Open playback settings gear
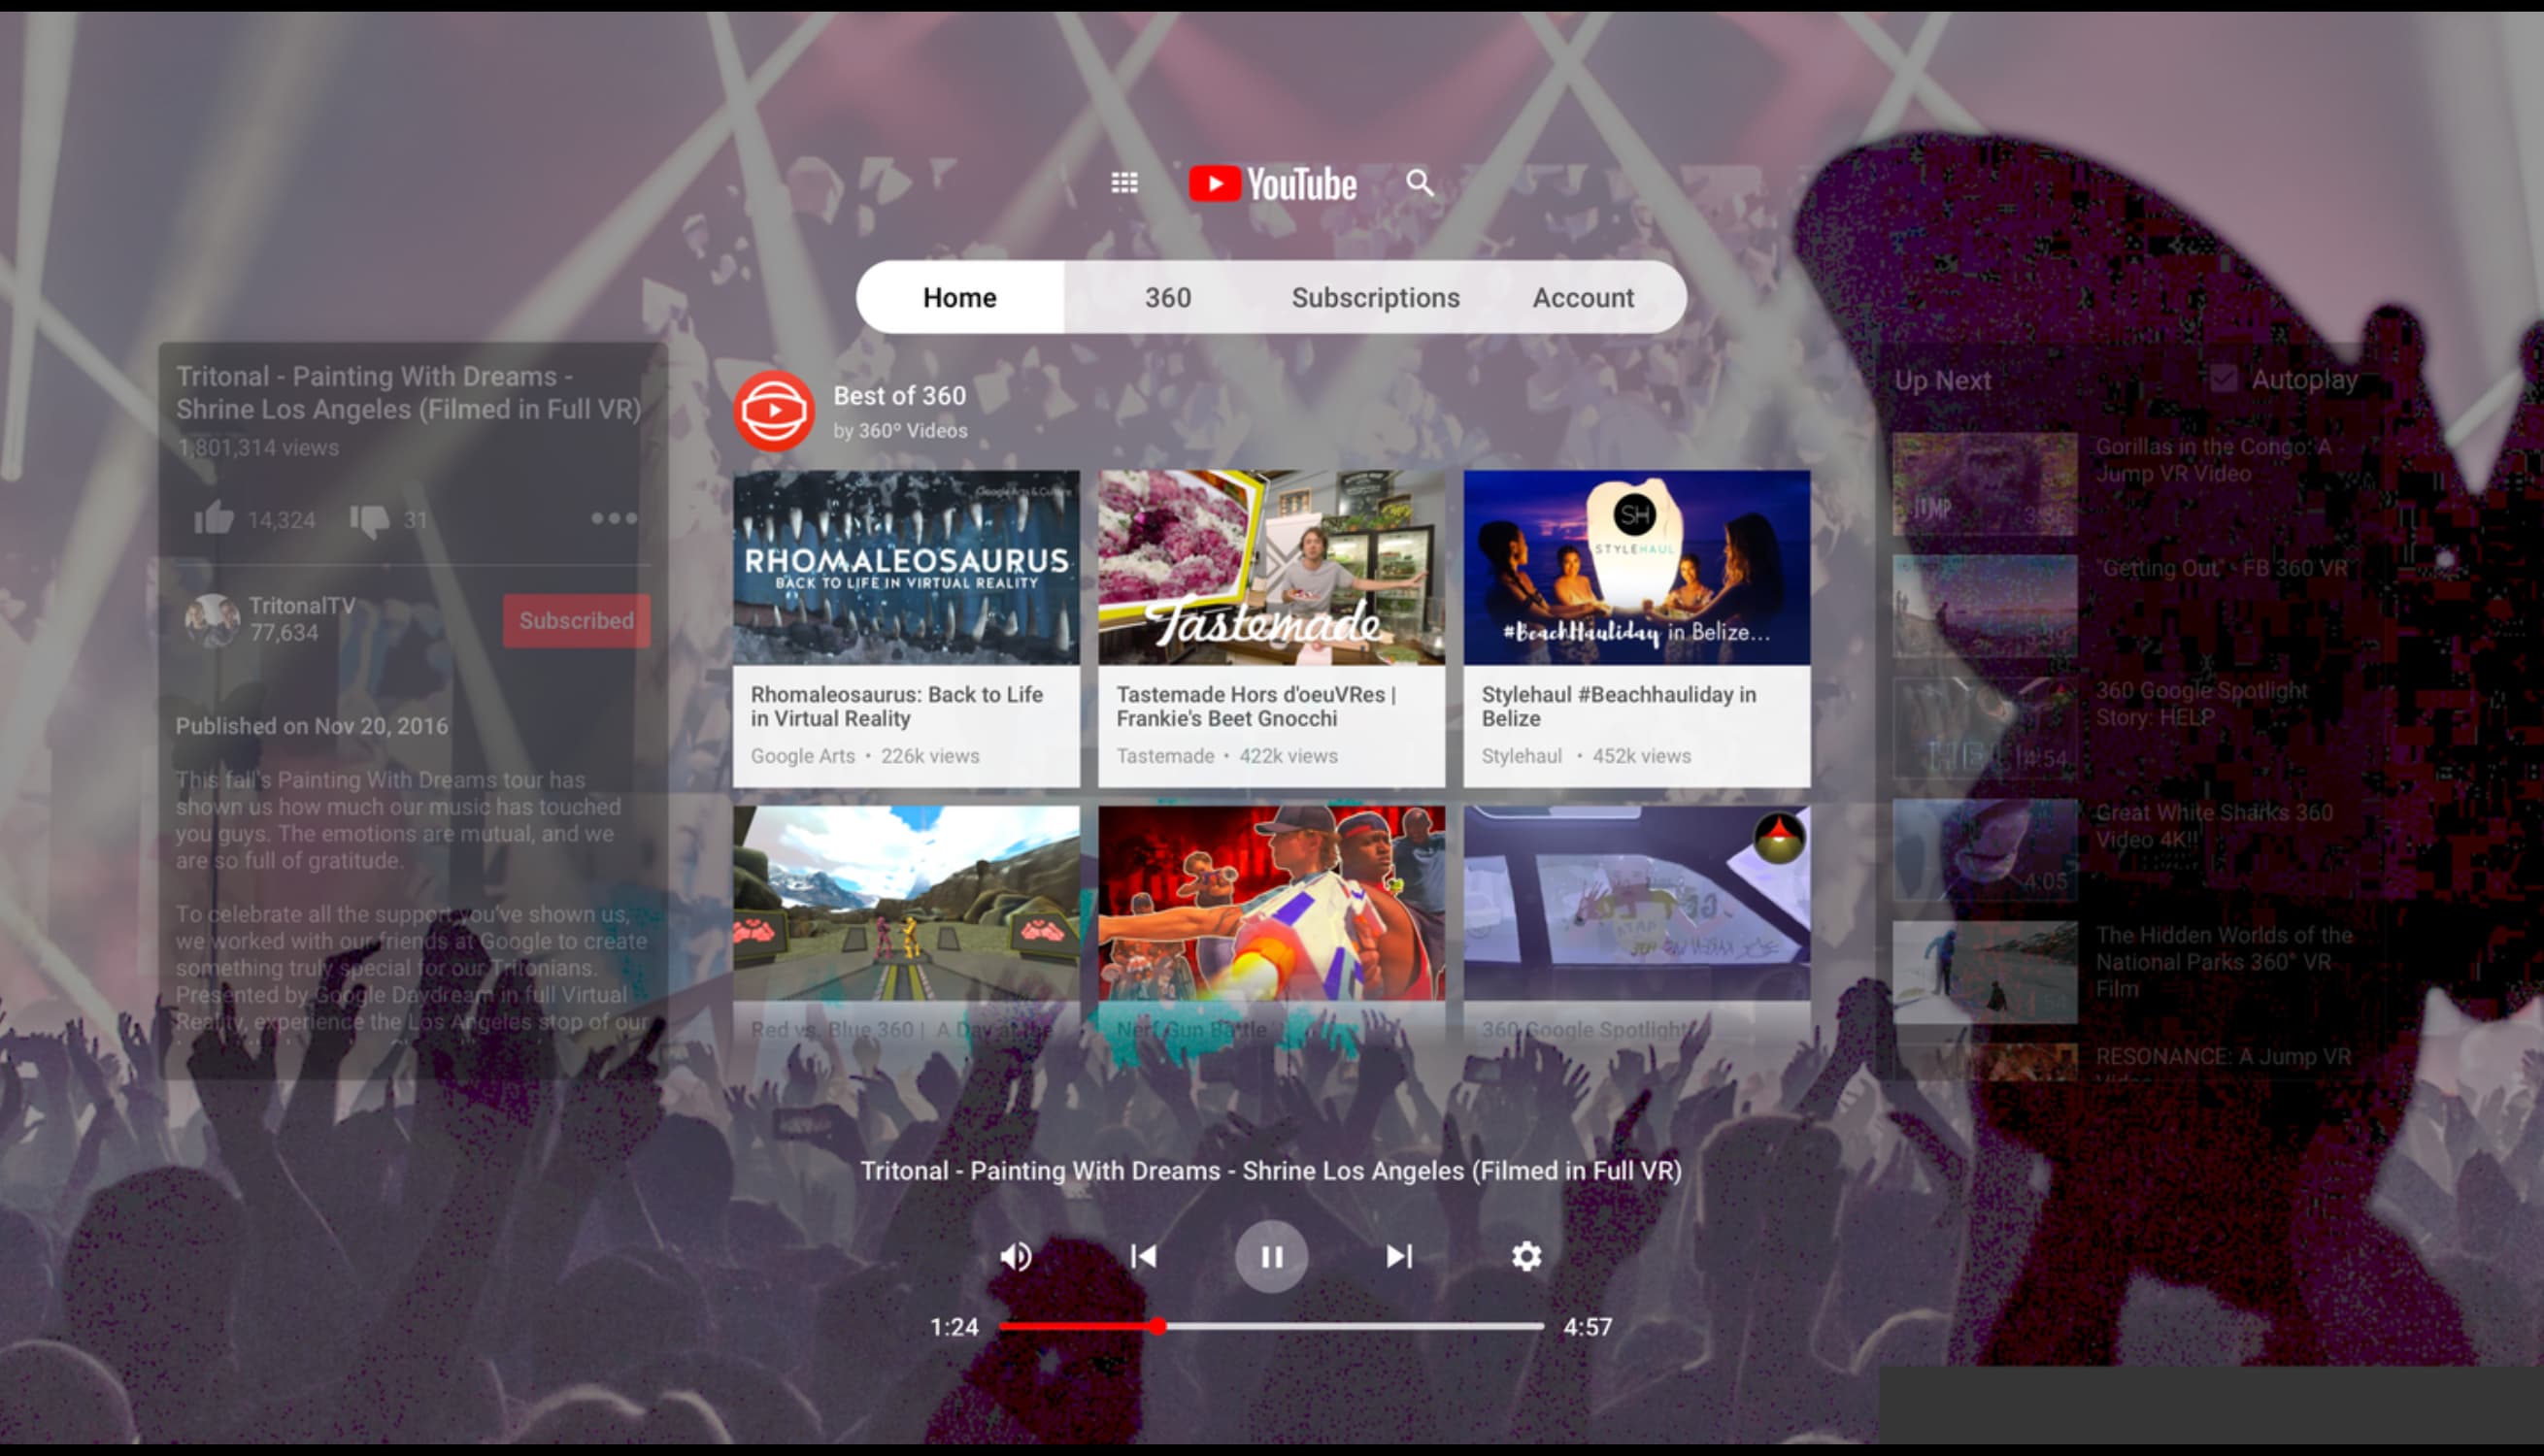The image size is (2544, 1456). pyautogui.click(x=1526, y=1256)
